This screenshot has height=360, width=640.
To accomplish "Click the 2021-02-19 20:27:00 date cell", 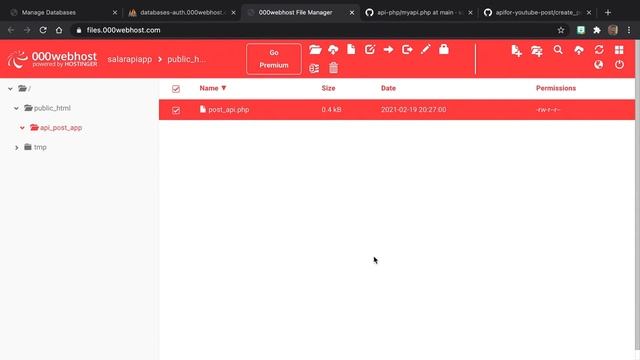I will (x=413, y=110).
